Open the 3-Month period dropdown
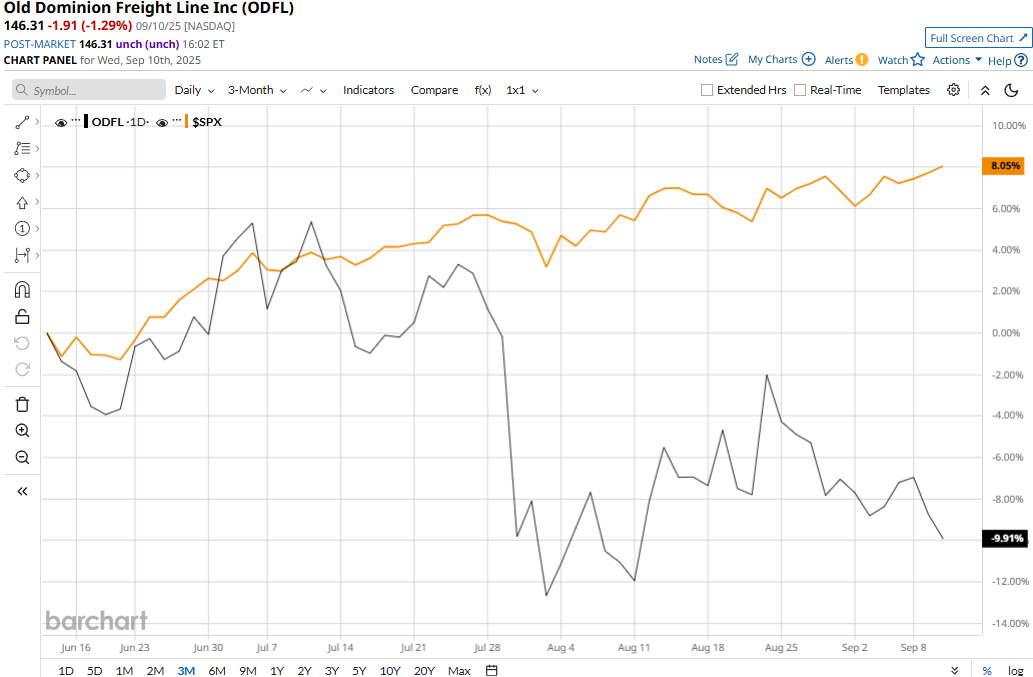 coord(257,90)
